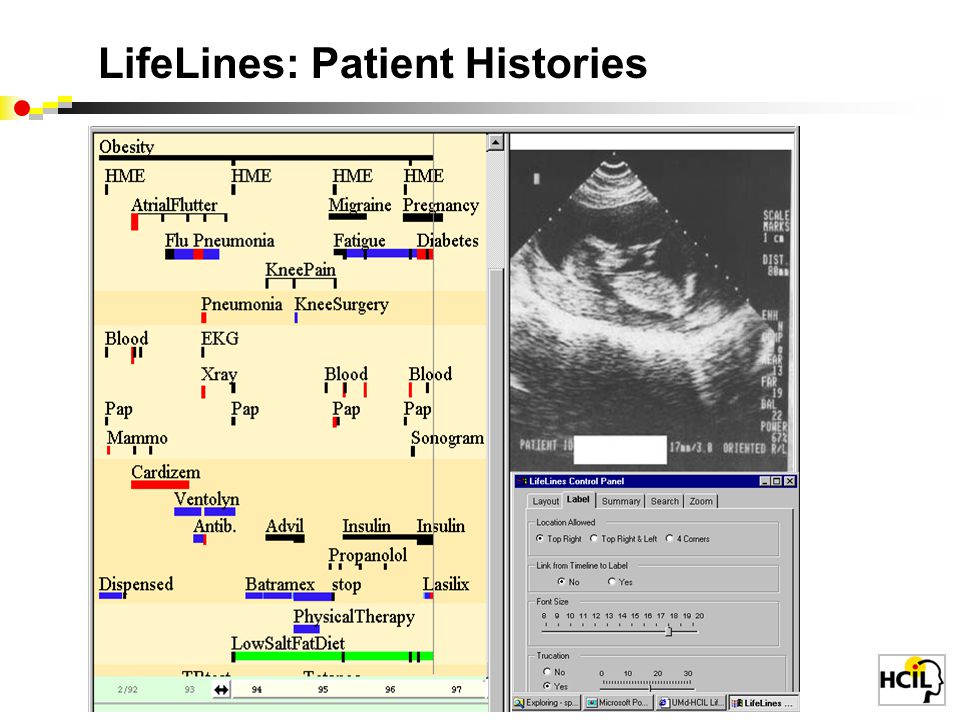Click the Diabetes event label
The image size is (960, 720).
(448, 241)
